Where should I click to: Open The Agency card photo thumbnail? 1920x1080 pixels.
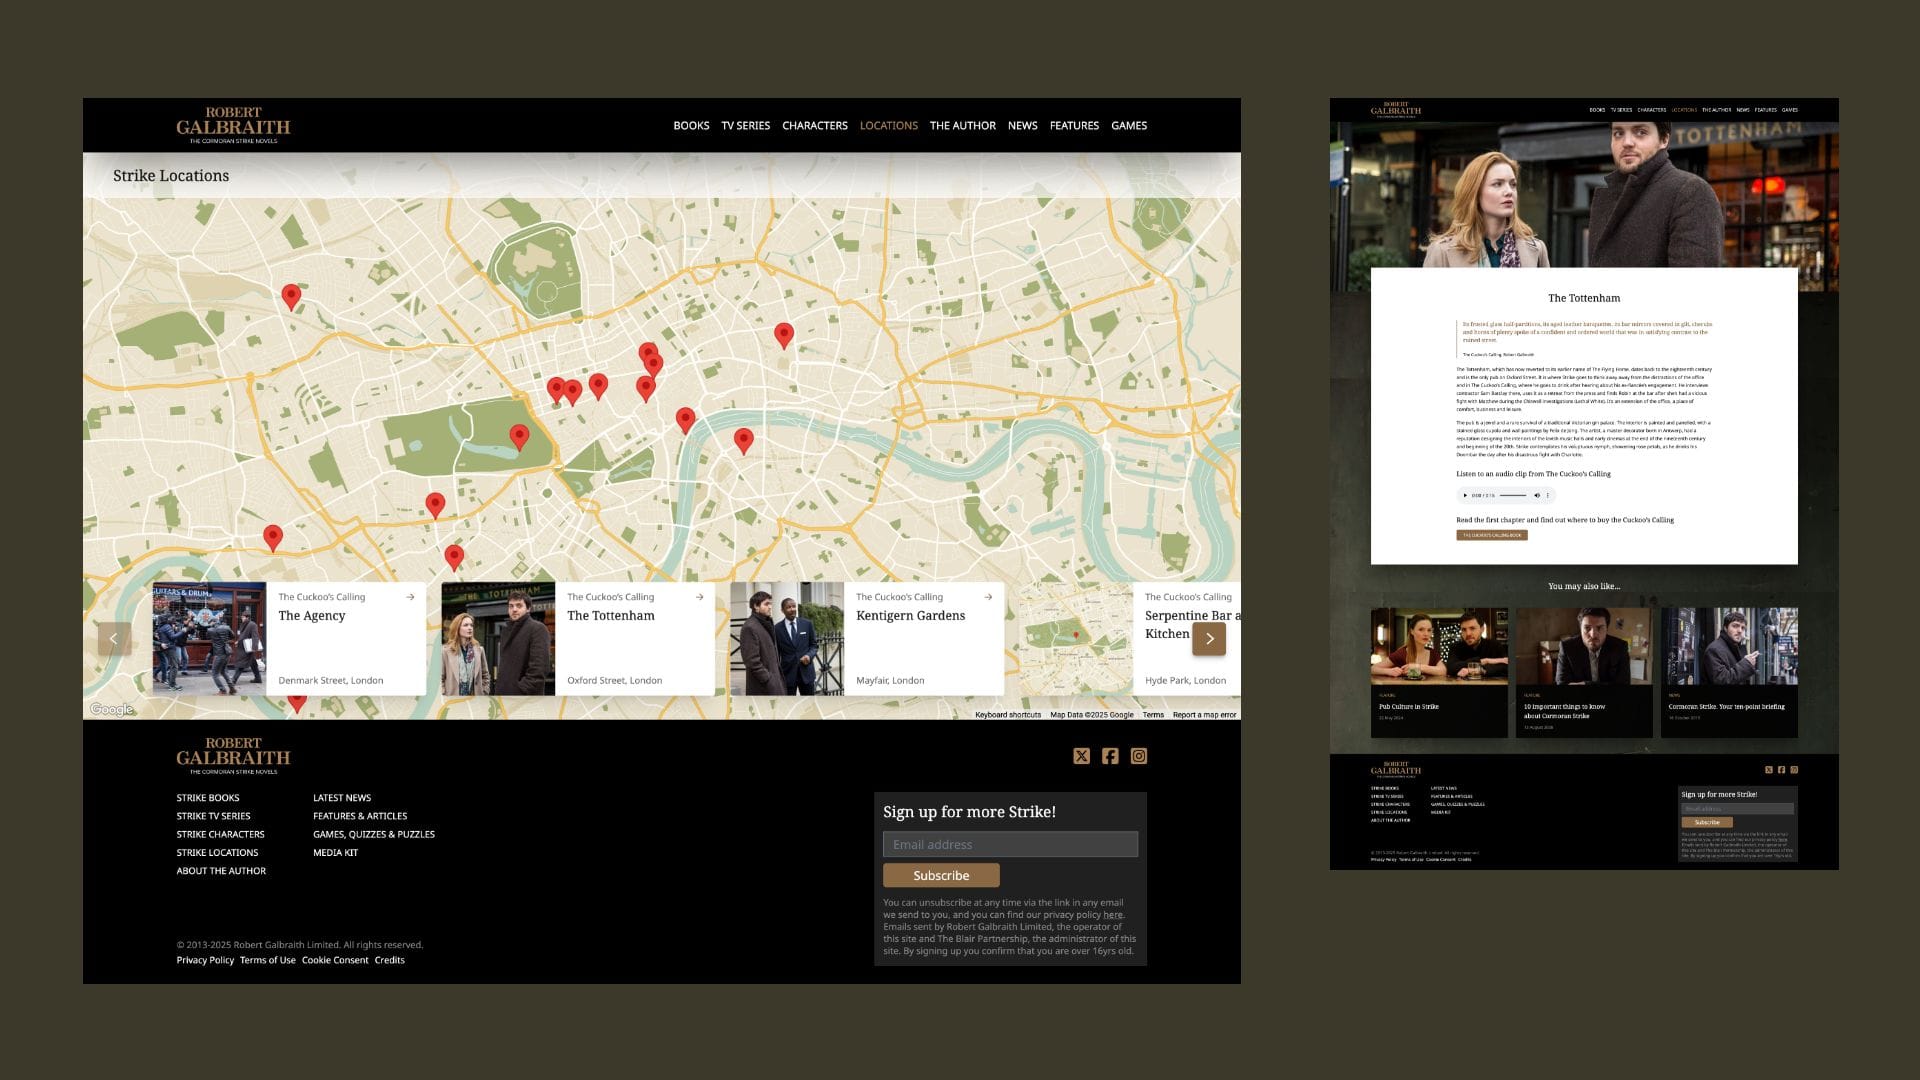(209, 639)
